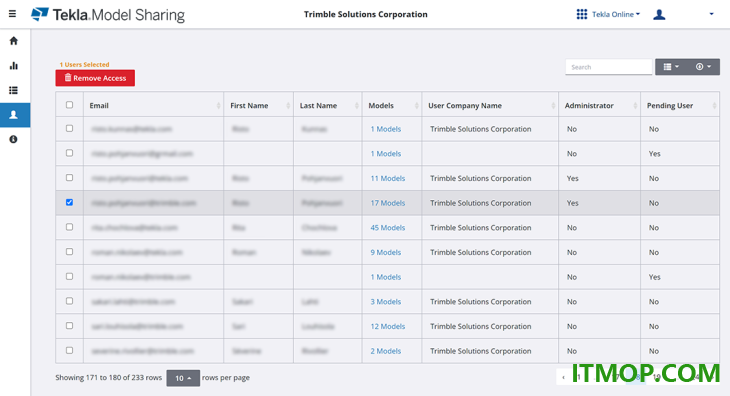Open the 9 Models link
Image resolution: width=730 pixels, height=396 pixels.
pyautogui.click(x=385, y=252)
